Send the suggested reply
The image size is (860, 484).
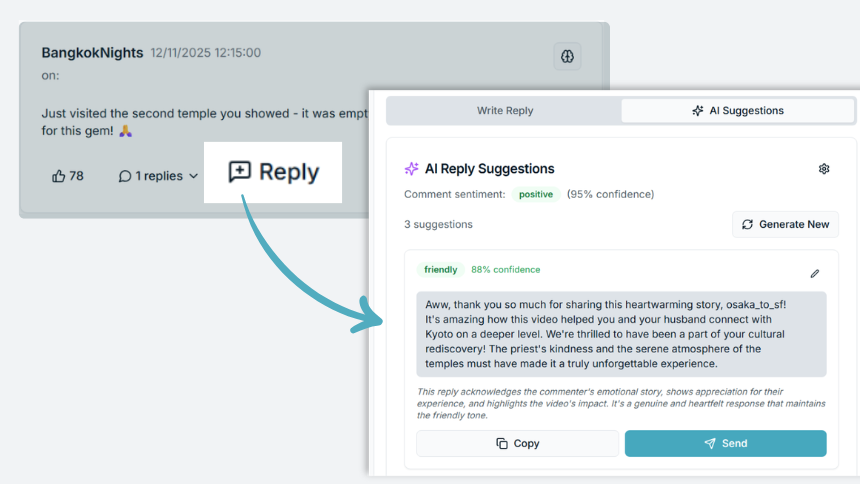(x=725, y=443)
